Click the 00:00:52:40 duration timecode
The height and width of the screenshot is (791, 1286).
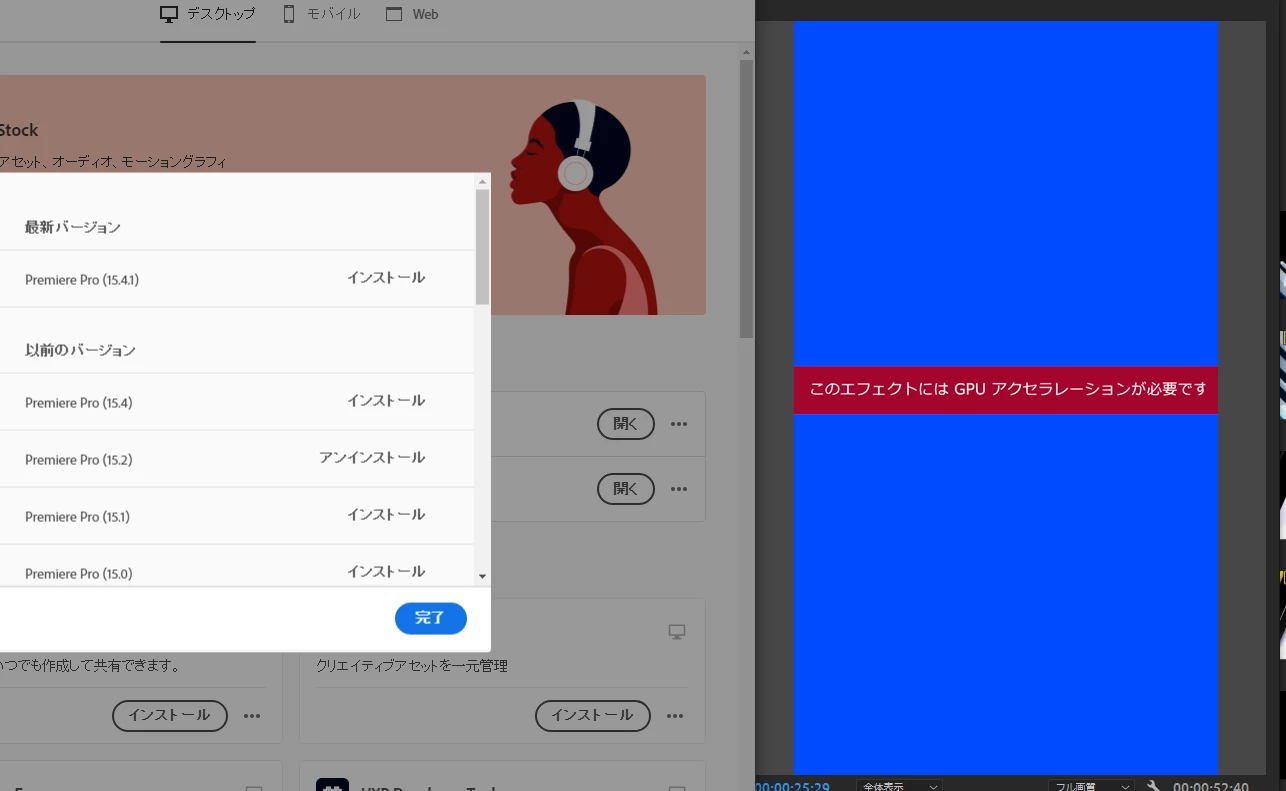tap(1211, 786)
